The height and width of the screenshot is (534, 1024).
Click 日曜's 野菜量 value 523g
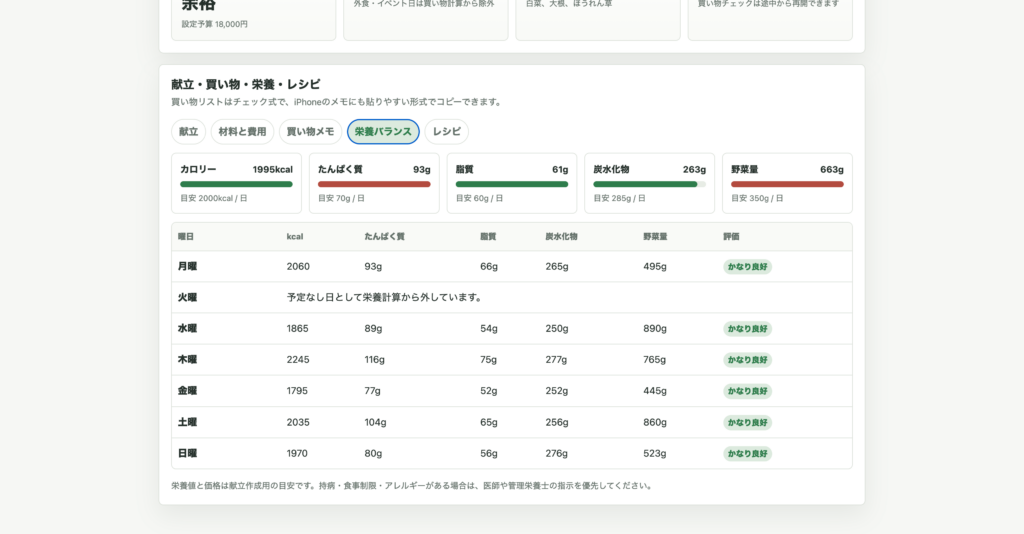point(654,453)
